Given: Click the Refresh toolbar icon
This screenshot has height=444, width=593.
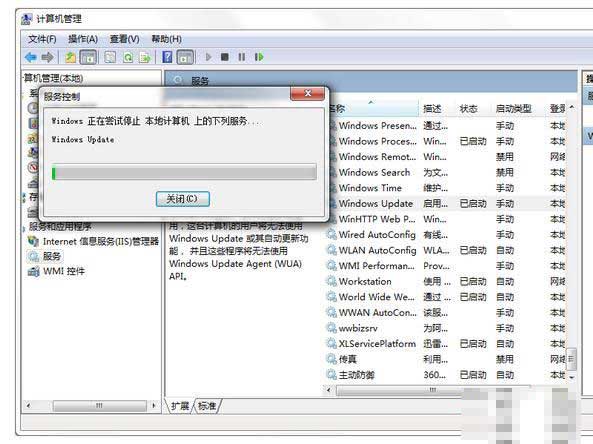Looking at the screenshot, I should tap(128, 57).
